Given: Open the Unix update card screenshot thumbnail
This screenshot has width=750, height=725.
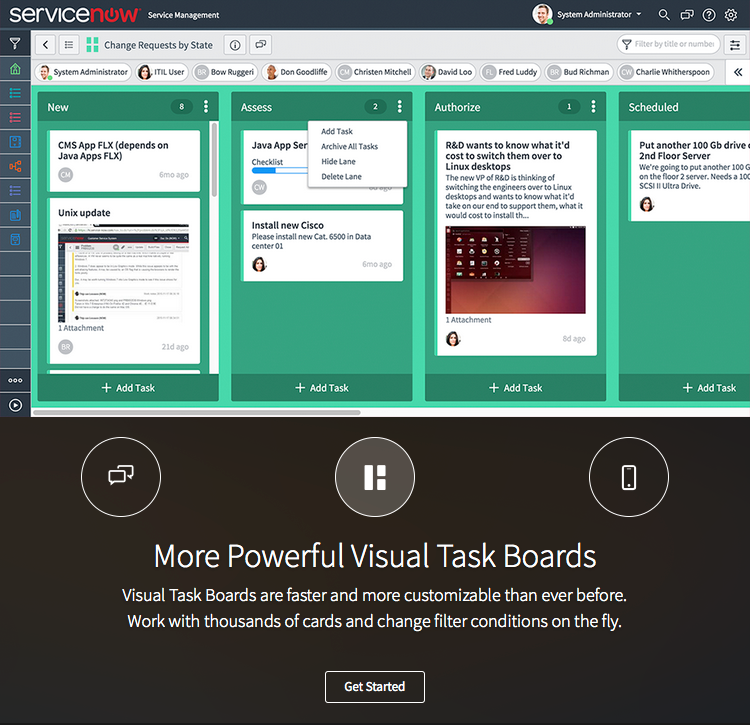Looking at the screenshot, I should tap(123, 273).
